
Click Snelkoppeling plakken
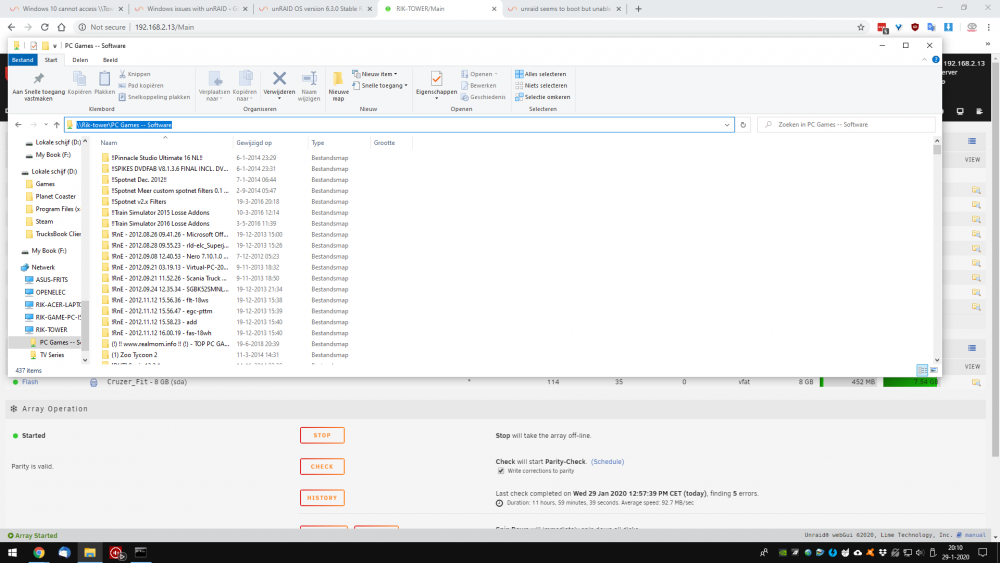(x=154, y=97)
